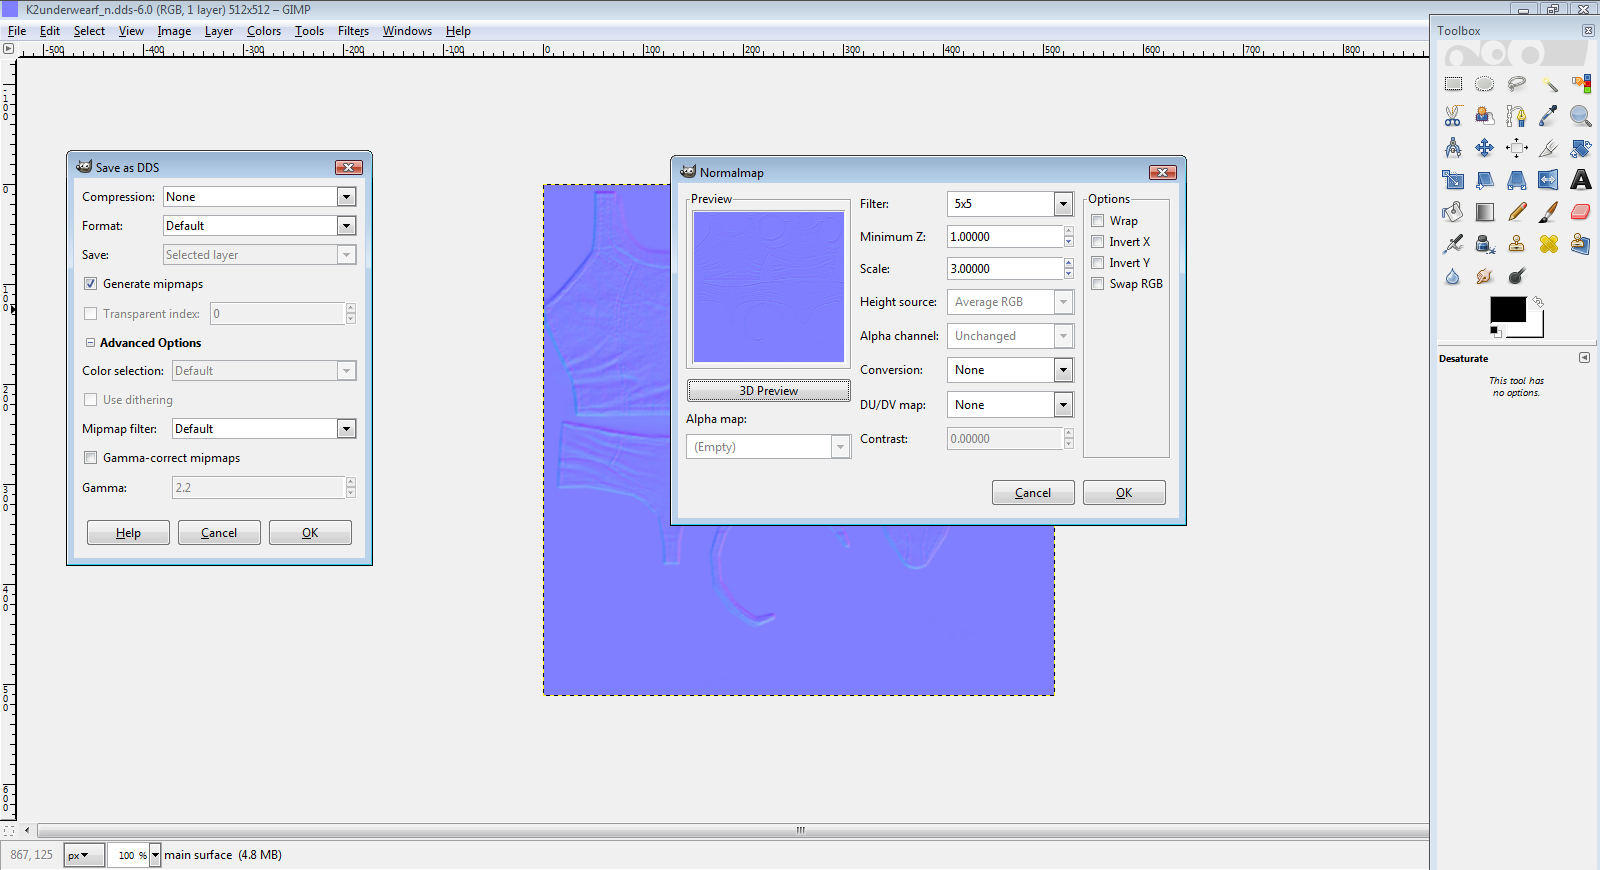The height and width of the screenshot is (870, 1600).
Task: Select the Text tool
Action: pyautogui.click(x=1581, y=180)
